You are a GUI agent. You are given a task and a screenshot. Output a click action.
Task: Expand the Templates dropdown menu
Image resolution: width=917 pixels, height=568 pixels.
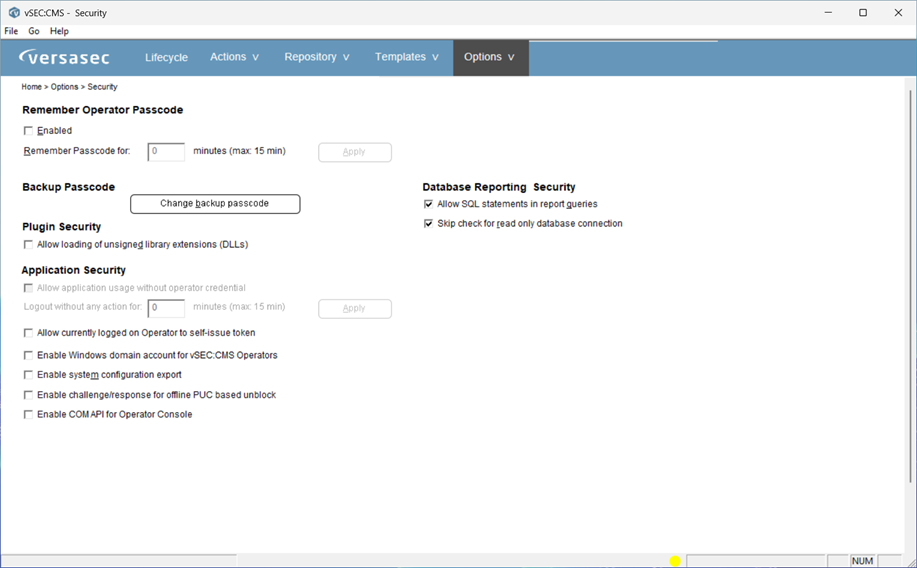(406, 57)
